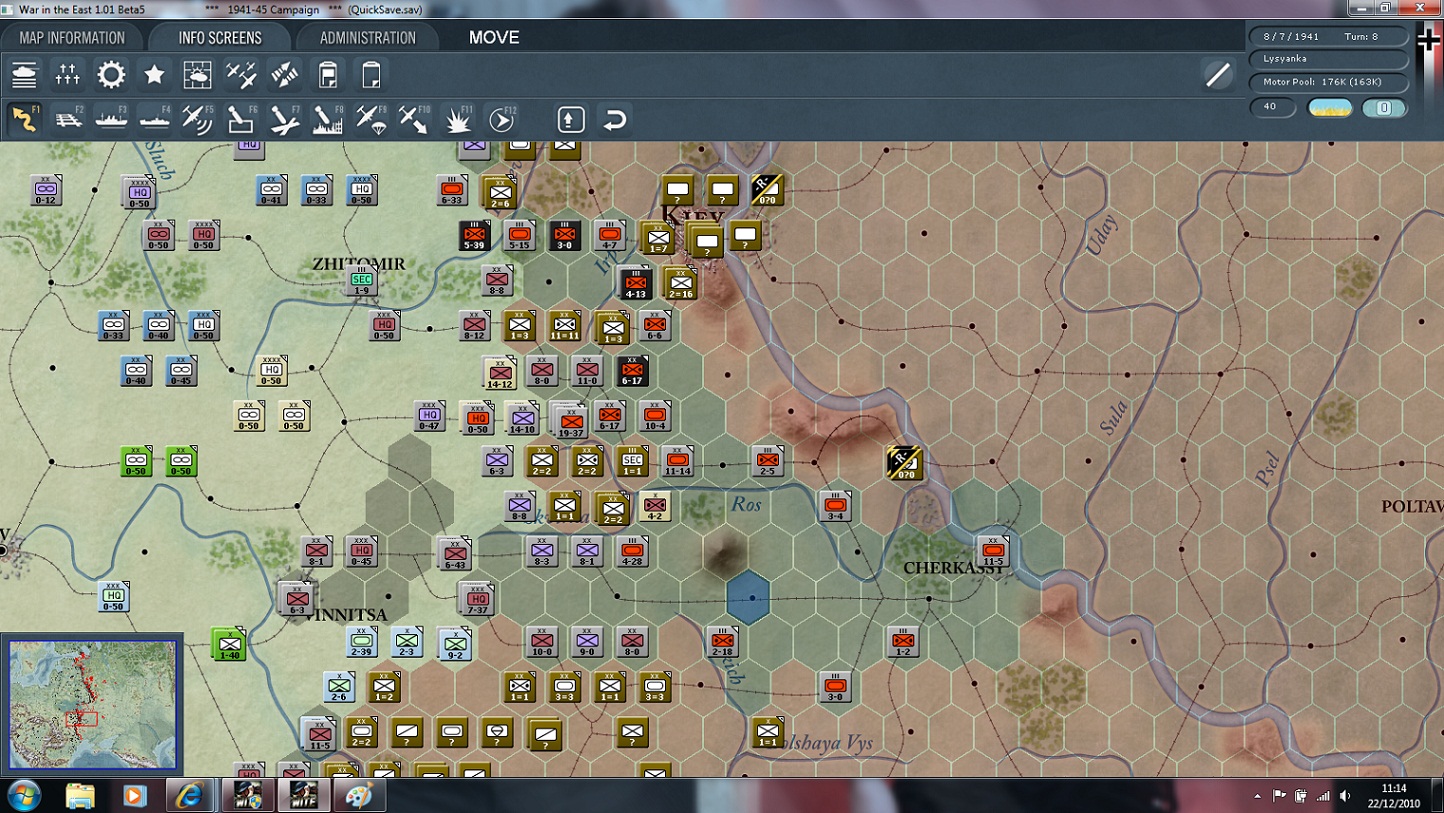Show the losses screen with crosses icon

[67, 75]
